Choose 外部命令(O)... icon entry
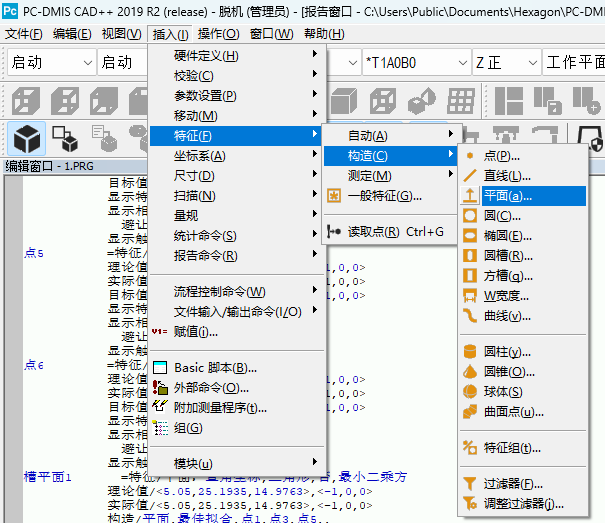This screenshot has height=523, width=605. (236, 388)
